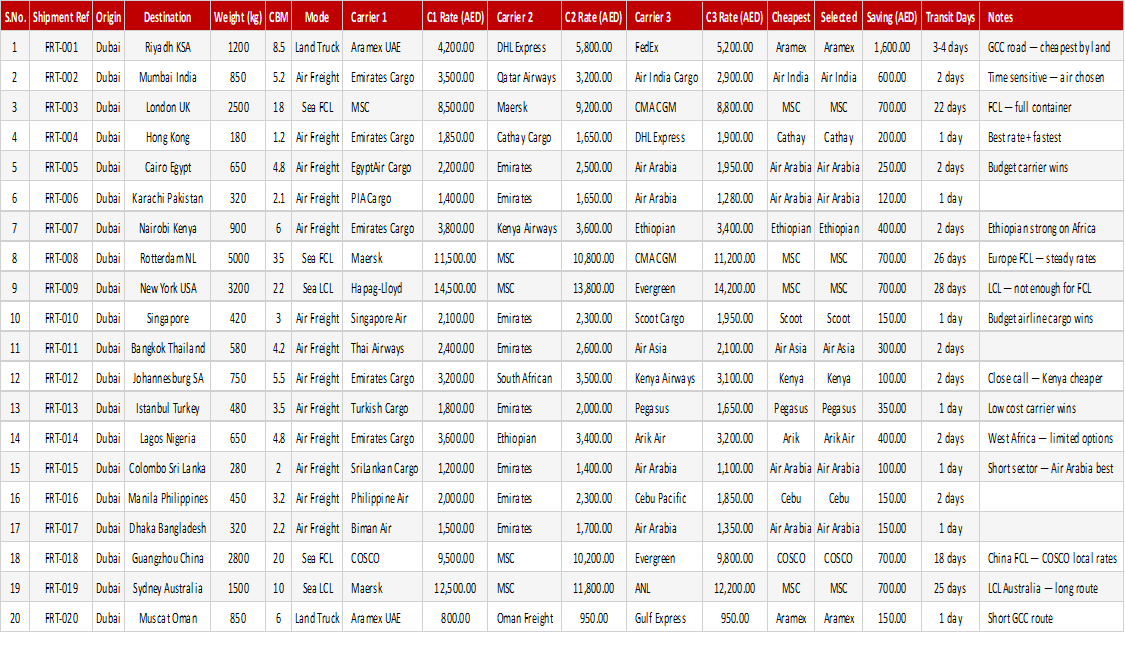Select Singapore Air carrier cell

click(382, 319)
